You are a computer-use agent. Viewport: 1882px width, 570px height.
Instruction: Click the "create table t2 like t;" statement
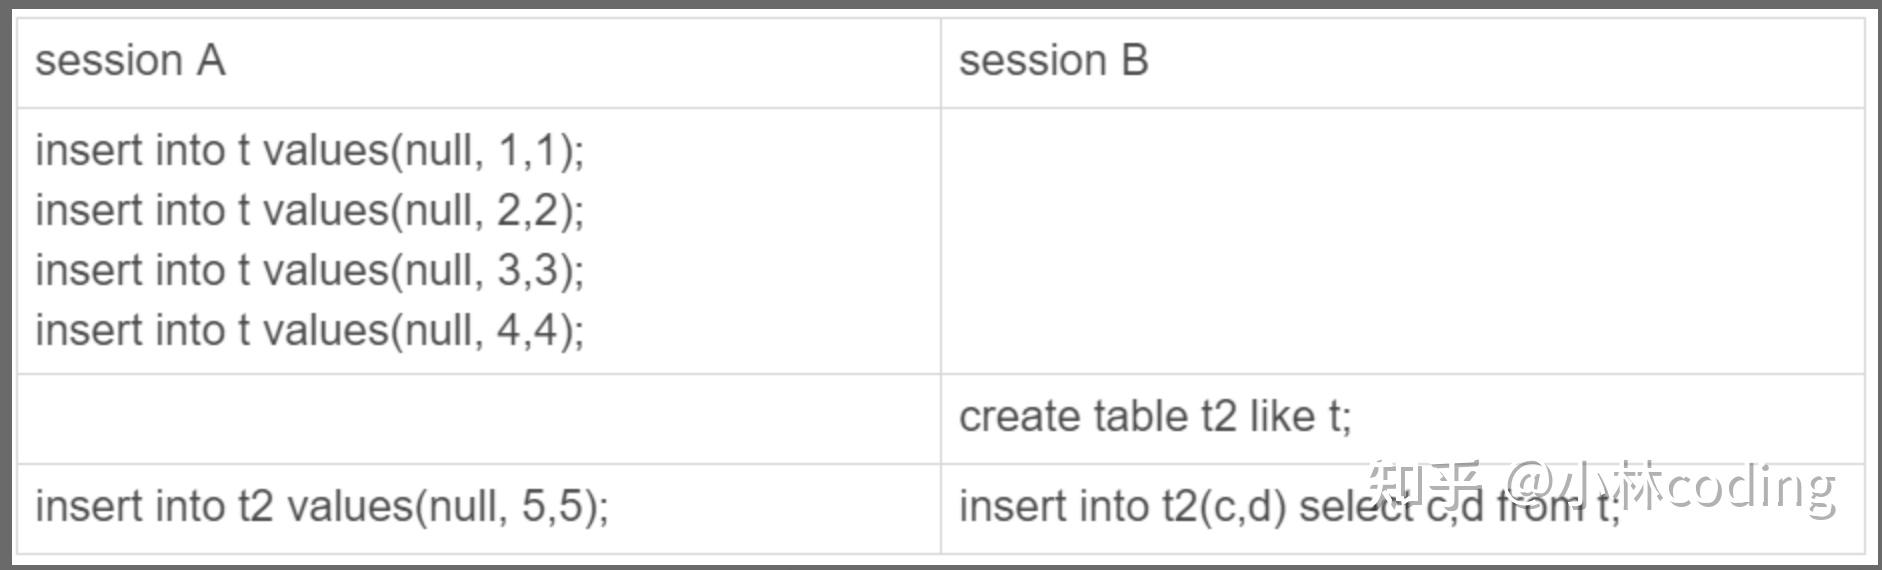(x=1155, y=417)
